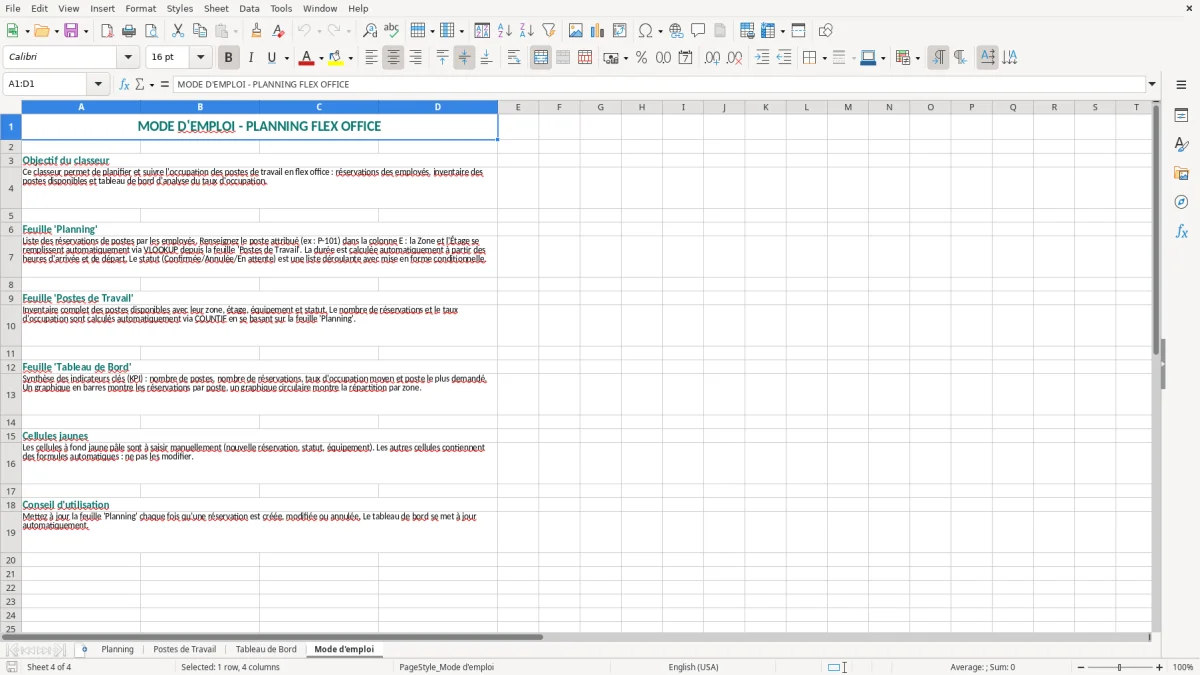Sort ascending
This screenshot has width=1200, height=675.
505,31
